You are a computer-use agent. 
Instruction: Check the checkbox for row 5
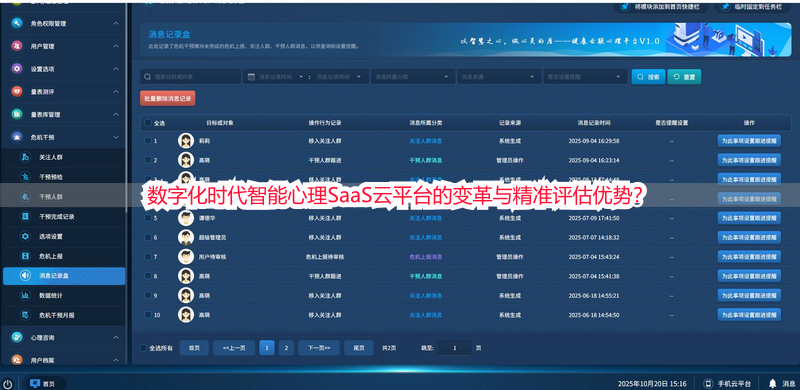coord(148,218)
